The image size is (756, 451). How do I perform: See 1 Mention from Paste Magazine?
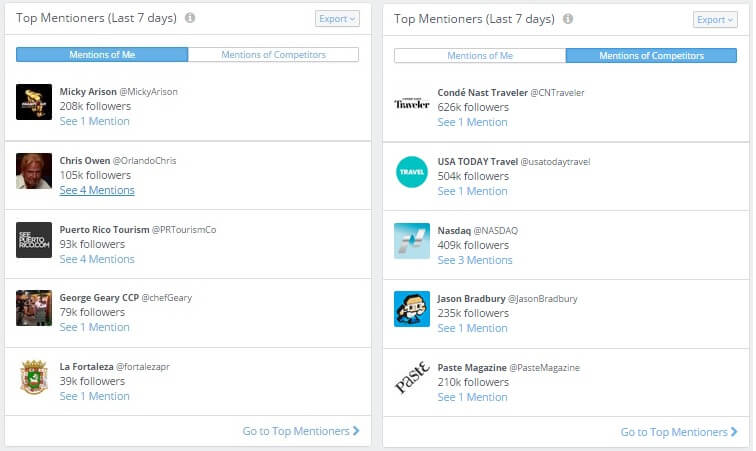472,397
